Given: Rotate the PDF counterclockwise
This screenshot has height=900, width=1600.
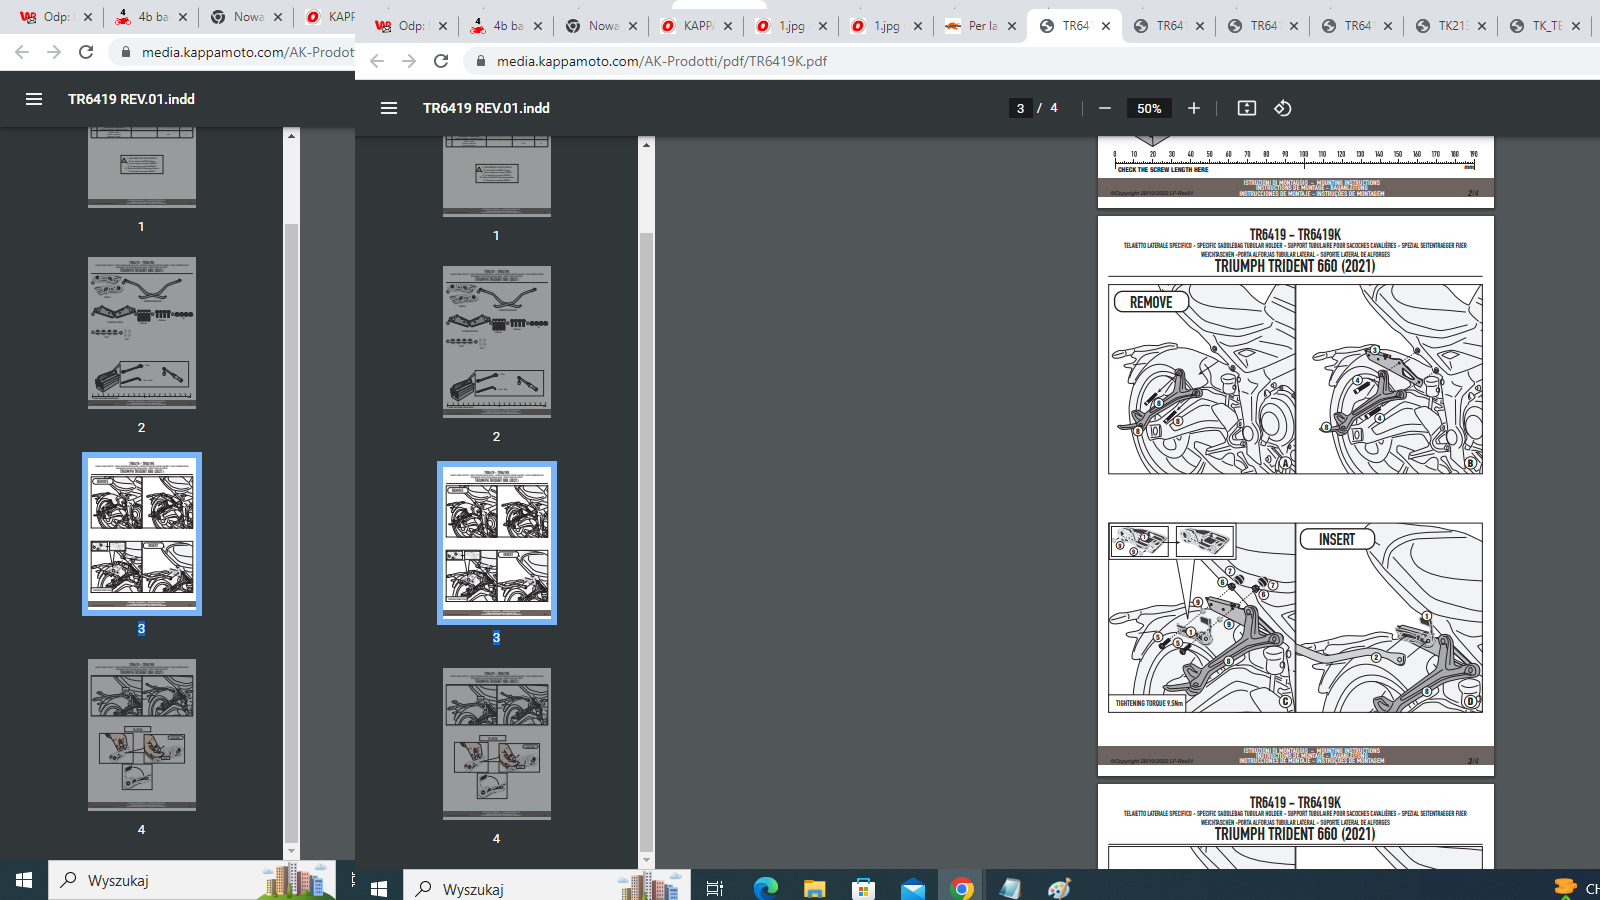Looking at the screenshot, I should (1283, 108).
